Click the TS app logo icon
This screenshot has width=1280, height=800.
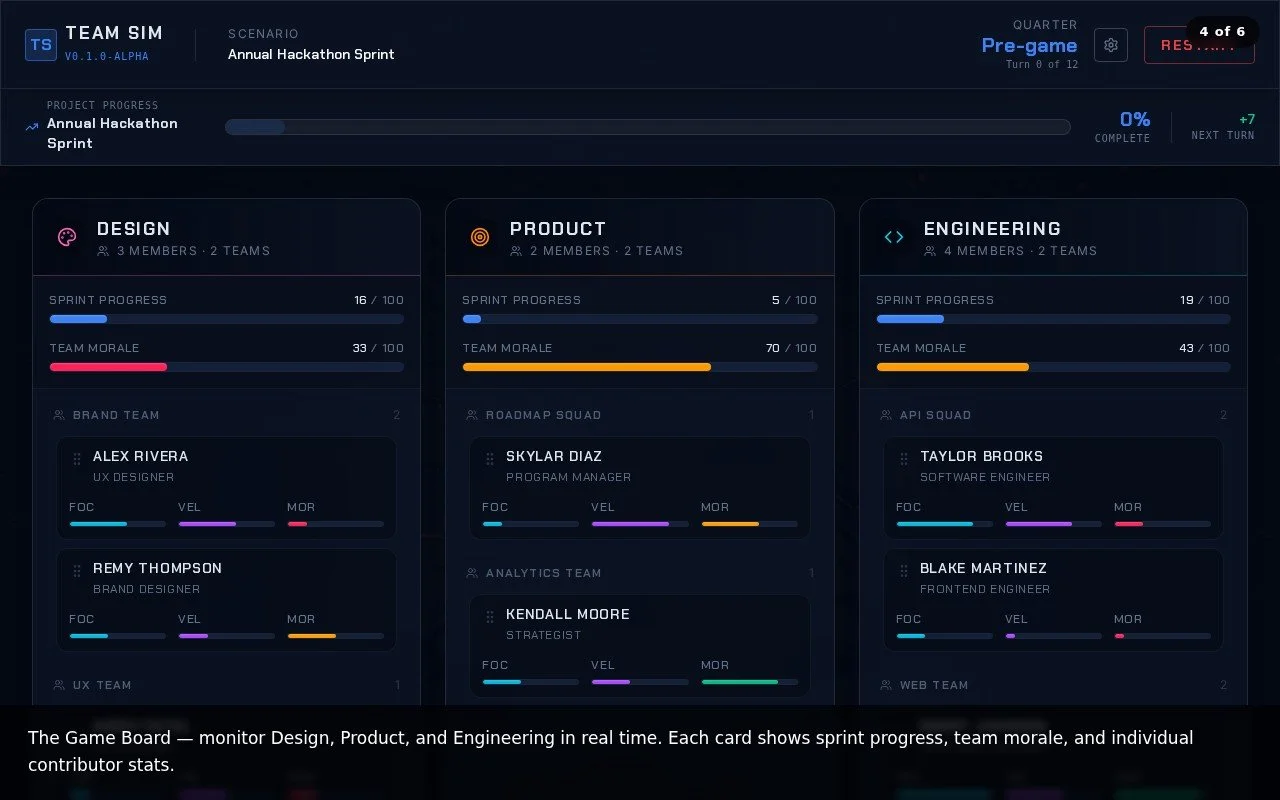[x=41, y=45]
